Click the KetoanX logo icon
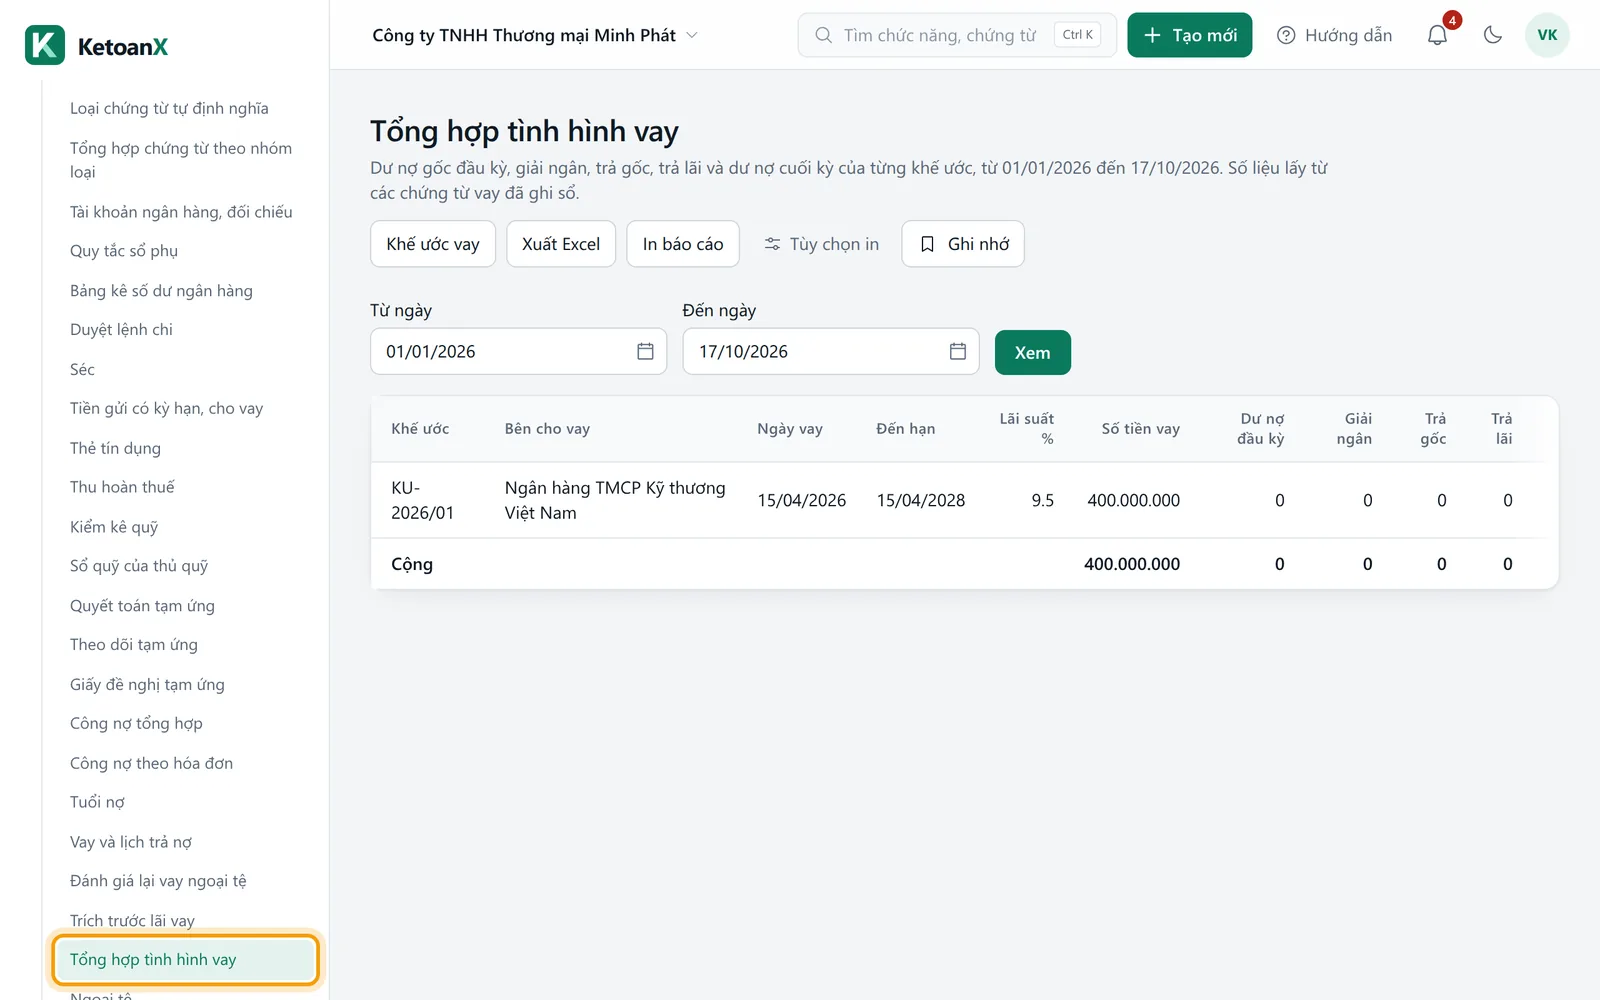Viewport: 1600px width, 1000px height. coord(45,45)
